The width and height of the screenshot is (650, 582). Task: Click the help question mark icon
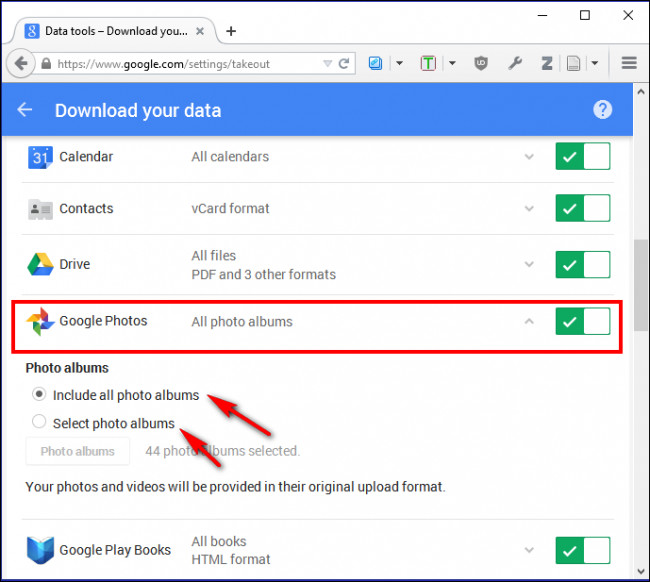coord(602,110)
